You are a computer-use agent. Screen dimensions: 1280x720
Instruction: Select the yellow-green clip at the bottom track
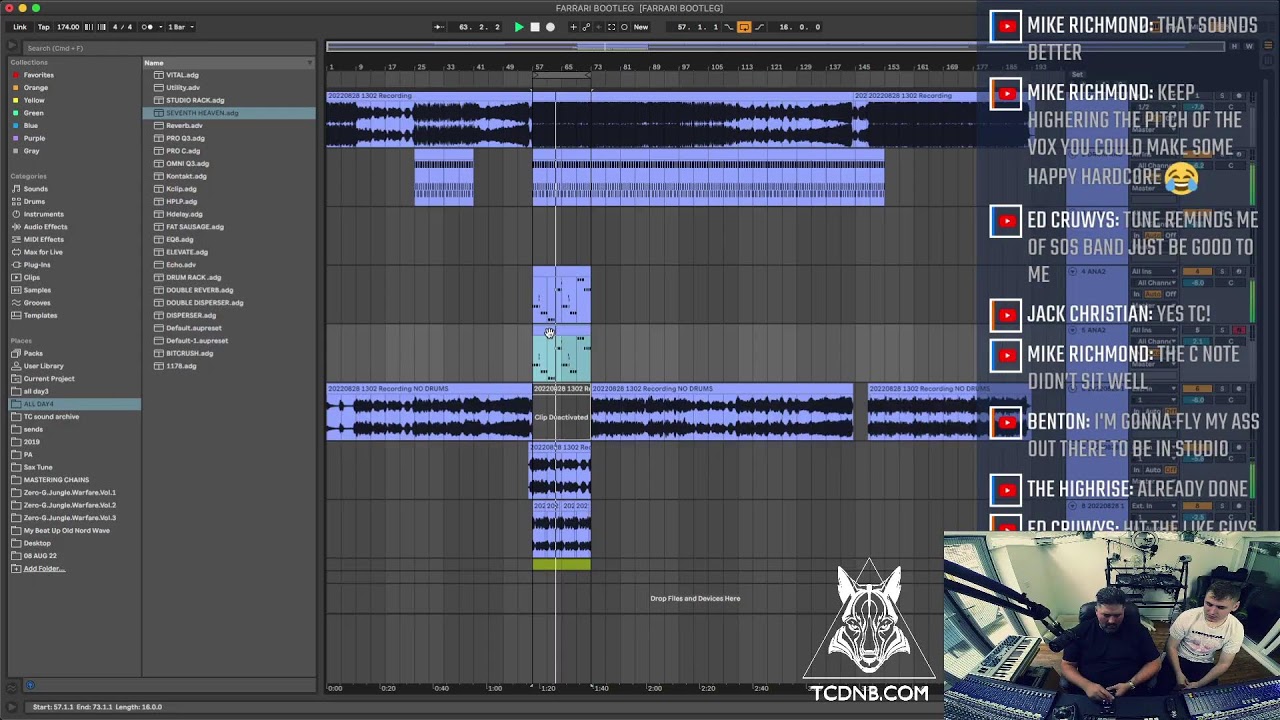(x=562, y=565)
